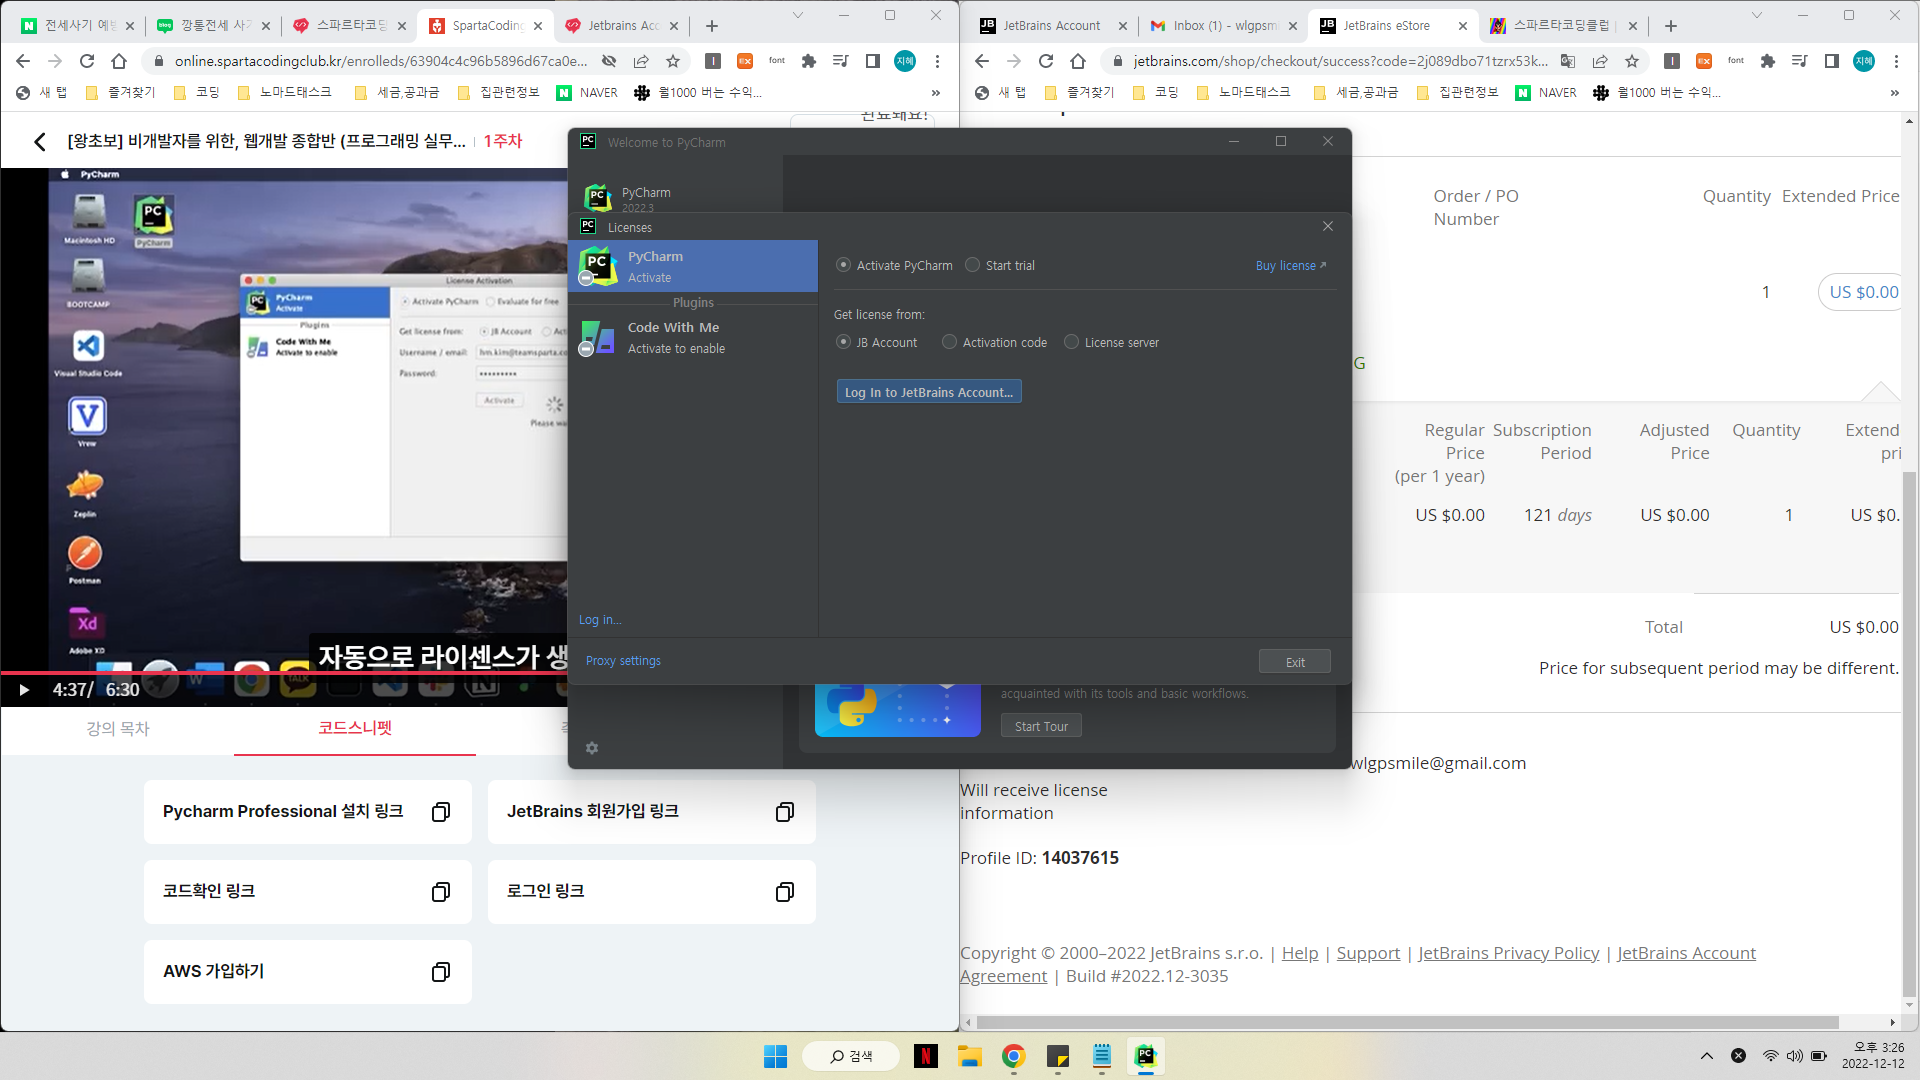Open right Chrome three-dot menu
The image size is (1920, 1080).
click(1896, 61)
